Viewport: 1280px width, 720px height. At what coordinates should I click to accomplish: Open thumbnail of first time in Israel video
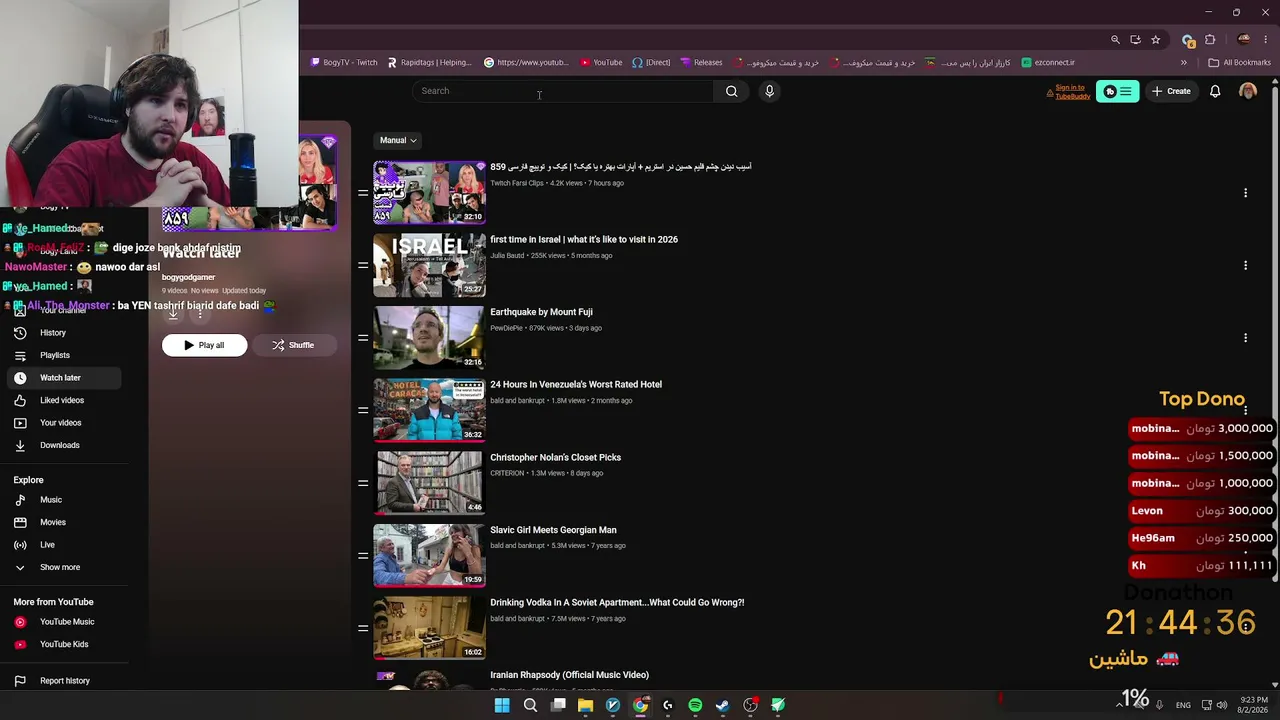(x=429, y=265)
